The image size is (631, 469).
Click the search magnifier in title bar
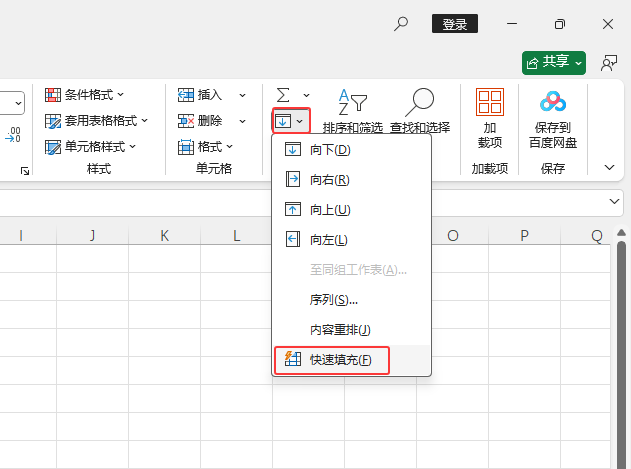402,24
